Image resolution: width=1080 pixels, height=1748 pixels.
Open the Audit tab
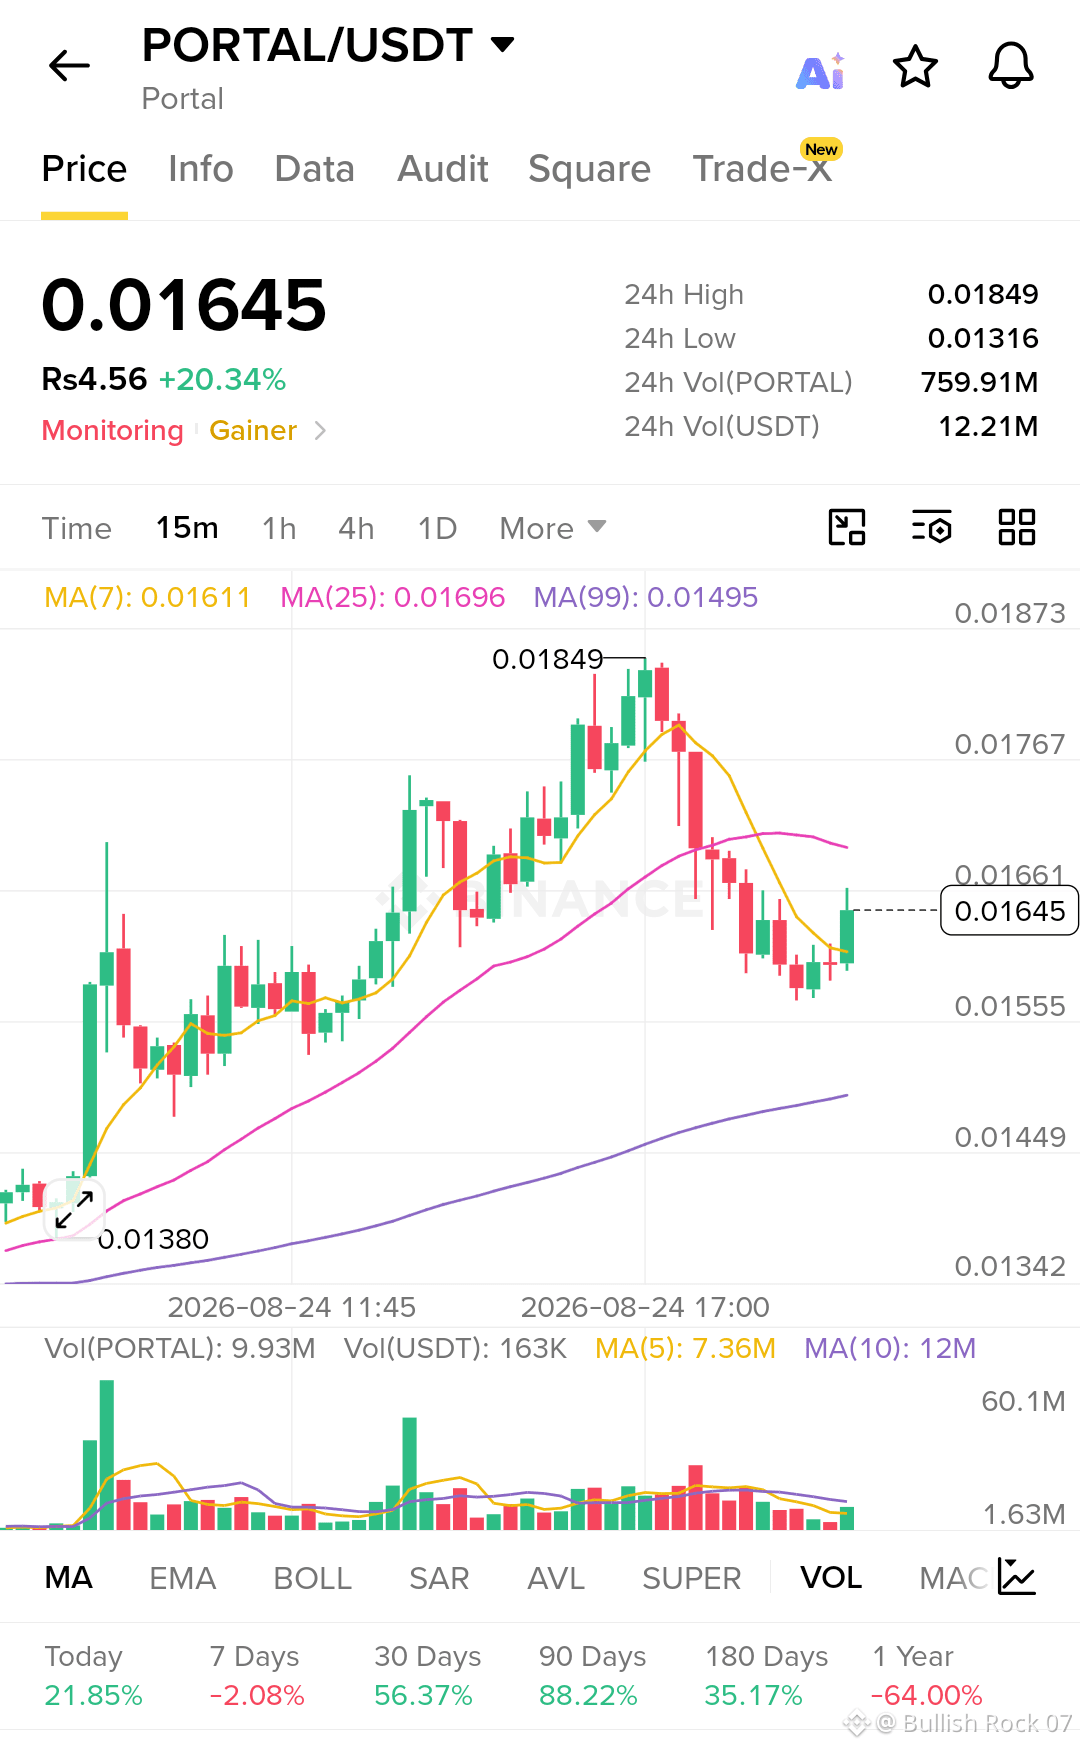(x=443, y=169)
